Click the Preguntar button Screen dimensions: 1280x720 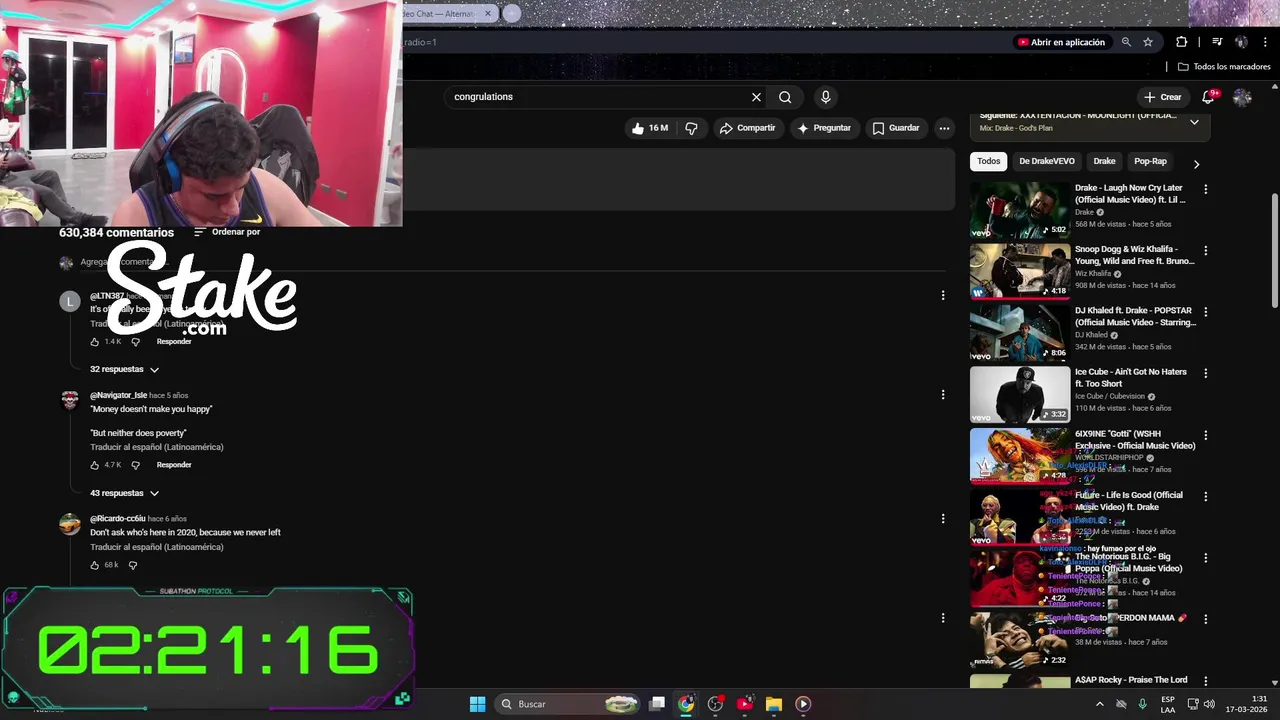[x=824, y=128]
